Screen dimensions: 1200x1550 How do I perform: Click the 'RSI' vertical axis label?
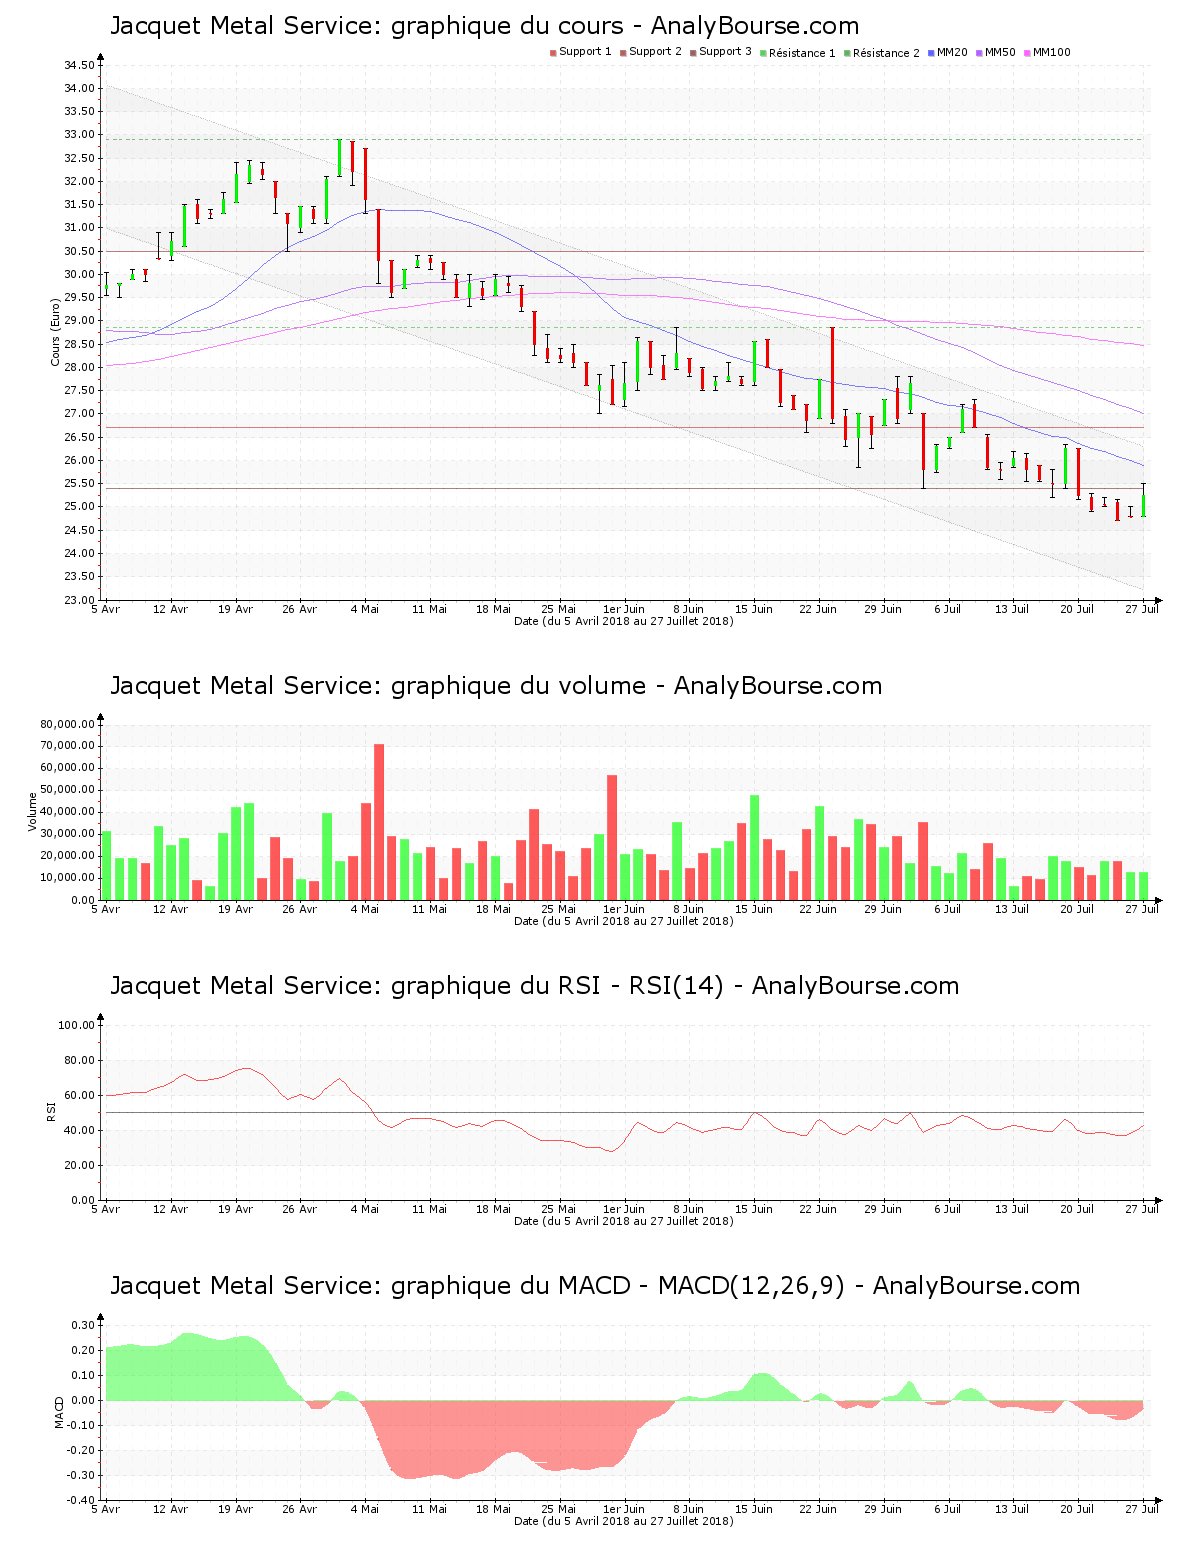(x=51, y=1112)
